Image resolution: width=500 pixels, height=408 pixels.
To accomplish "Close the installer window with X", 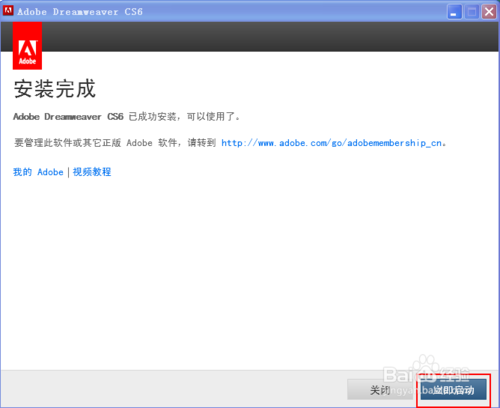I will pos(489,12).
